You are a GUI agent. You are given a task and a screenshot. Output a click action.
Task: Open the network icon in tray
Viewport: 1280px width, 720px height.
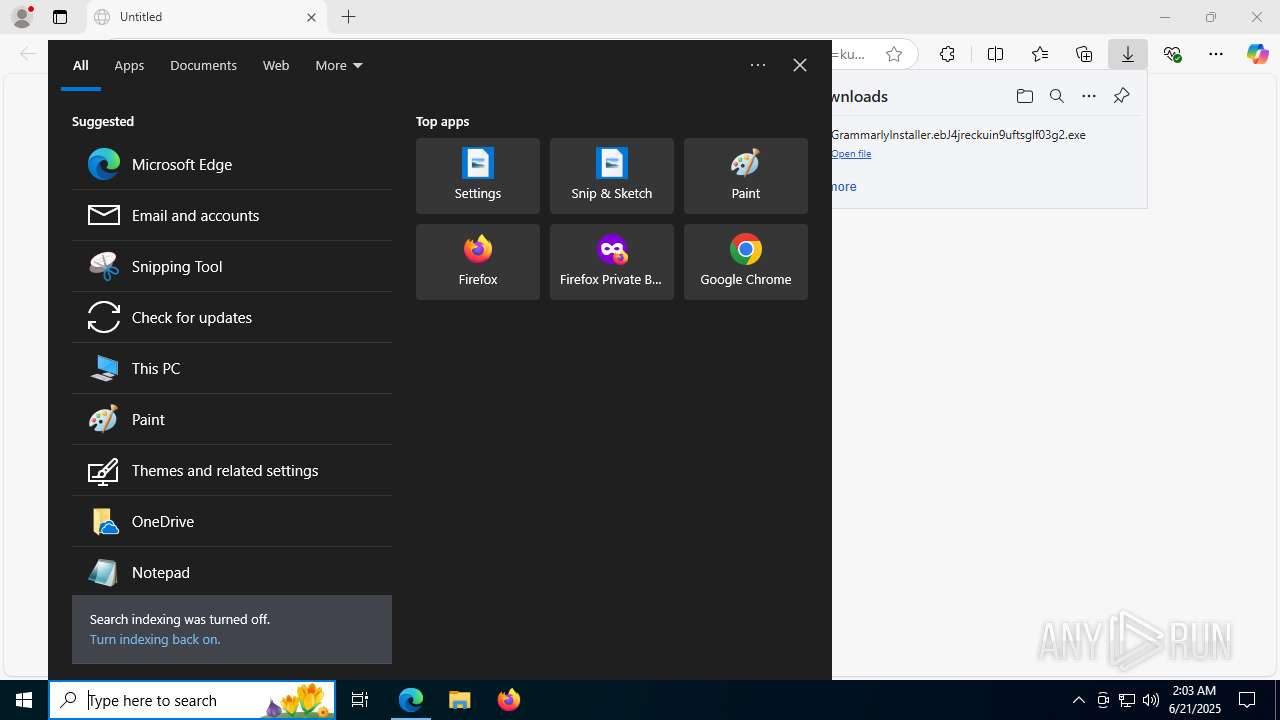pyautogui.click(x=1127, y=700)
